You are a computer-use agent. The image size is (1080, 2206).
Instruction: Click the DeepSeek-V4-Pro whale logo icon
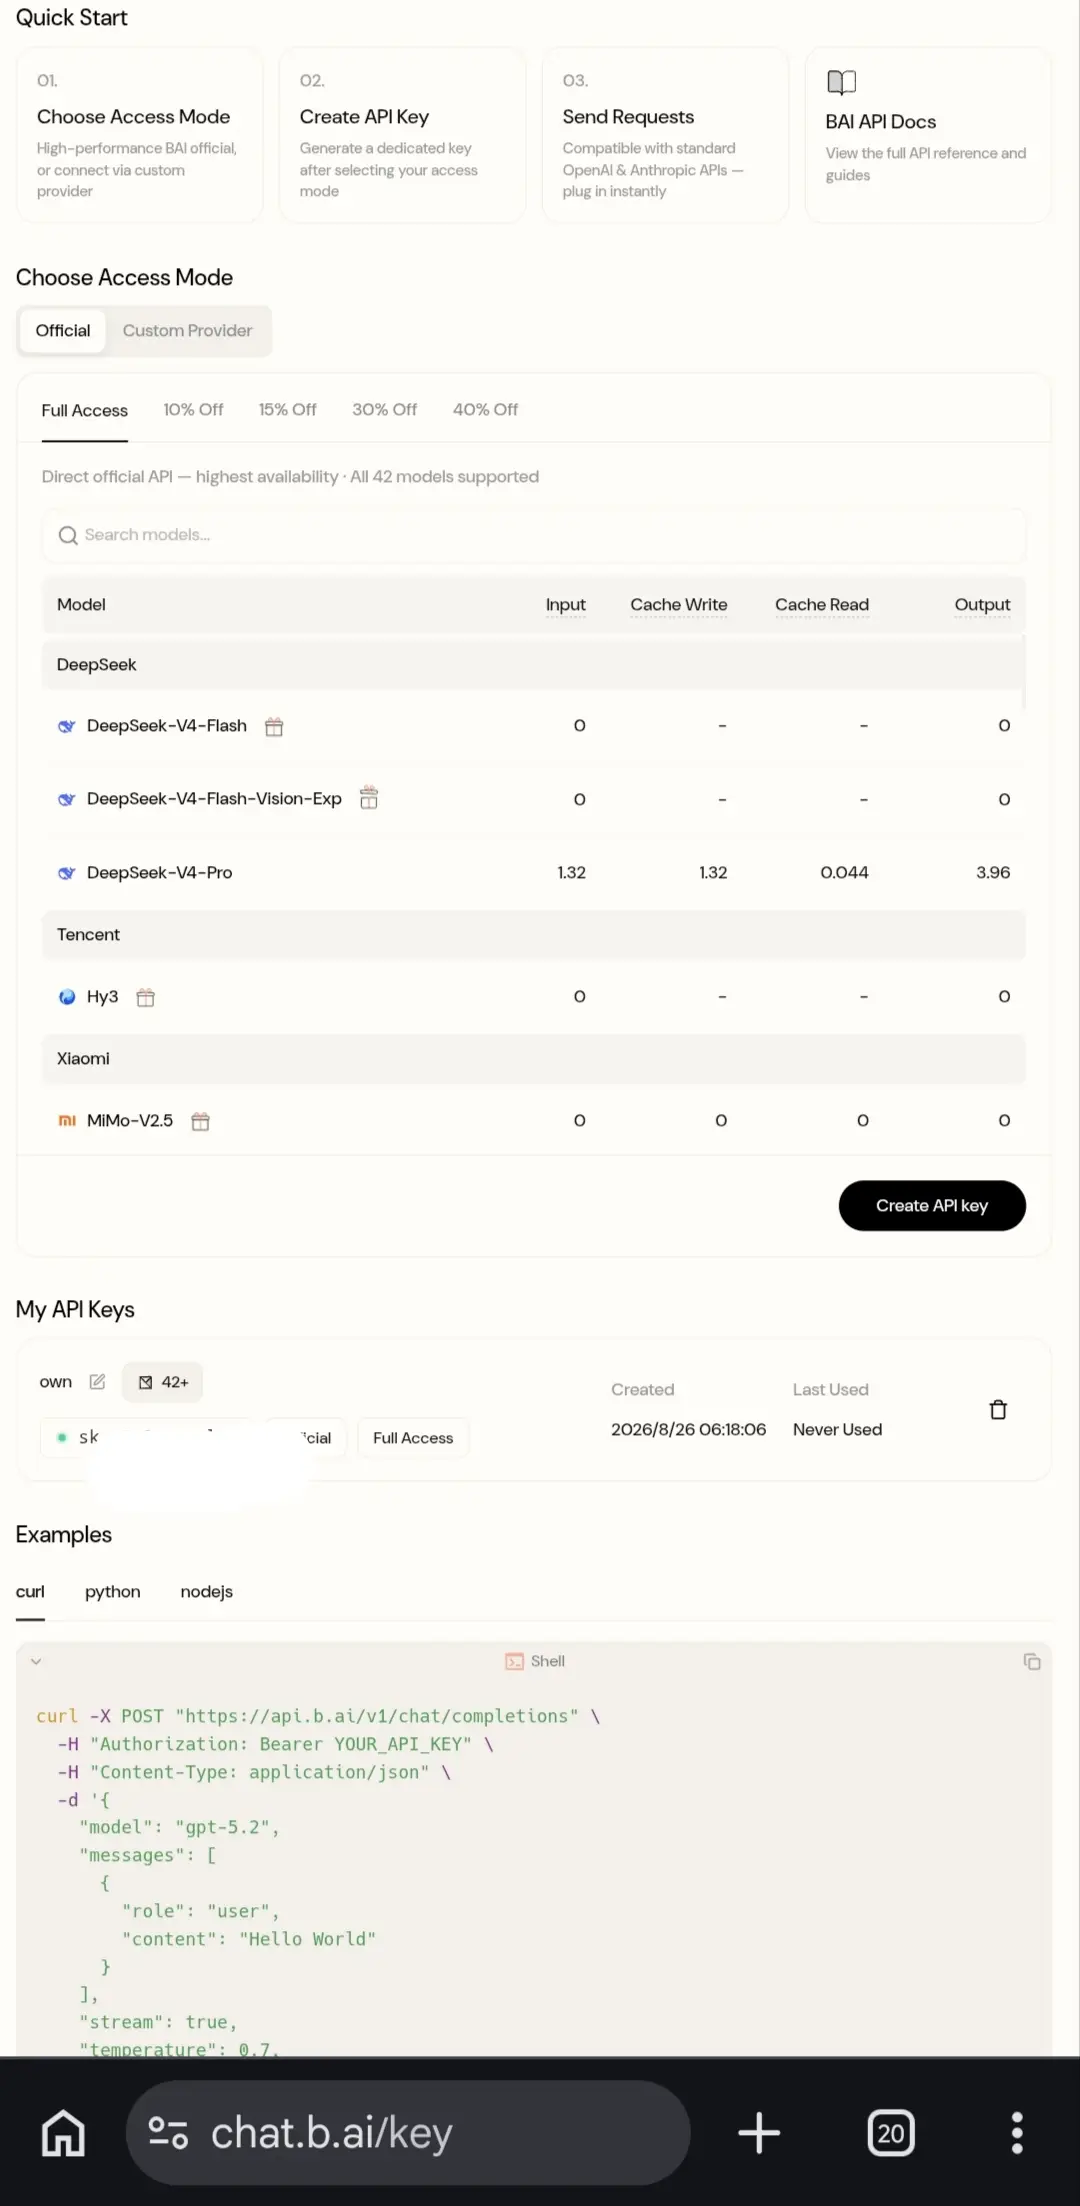(67, 873)
